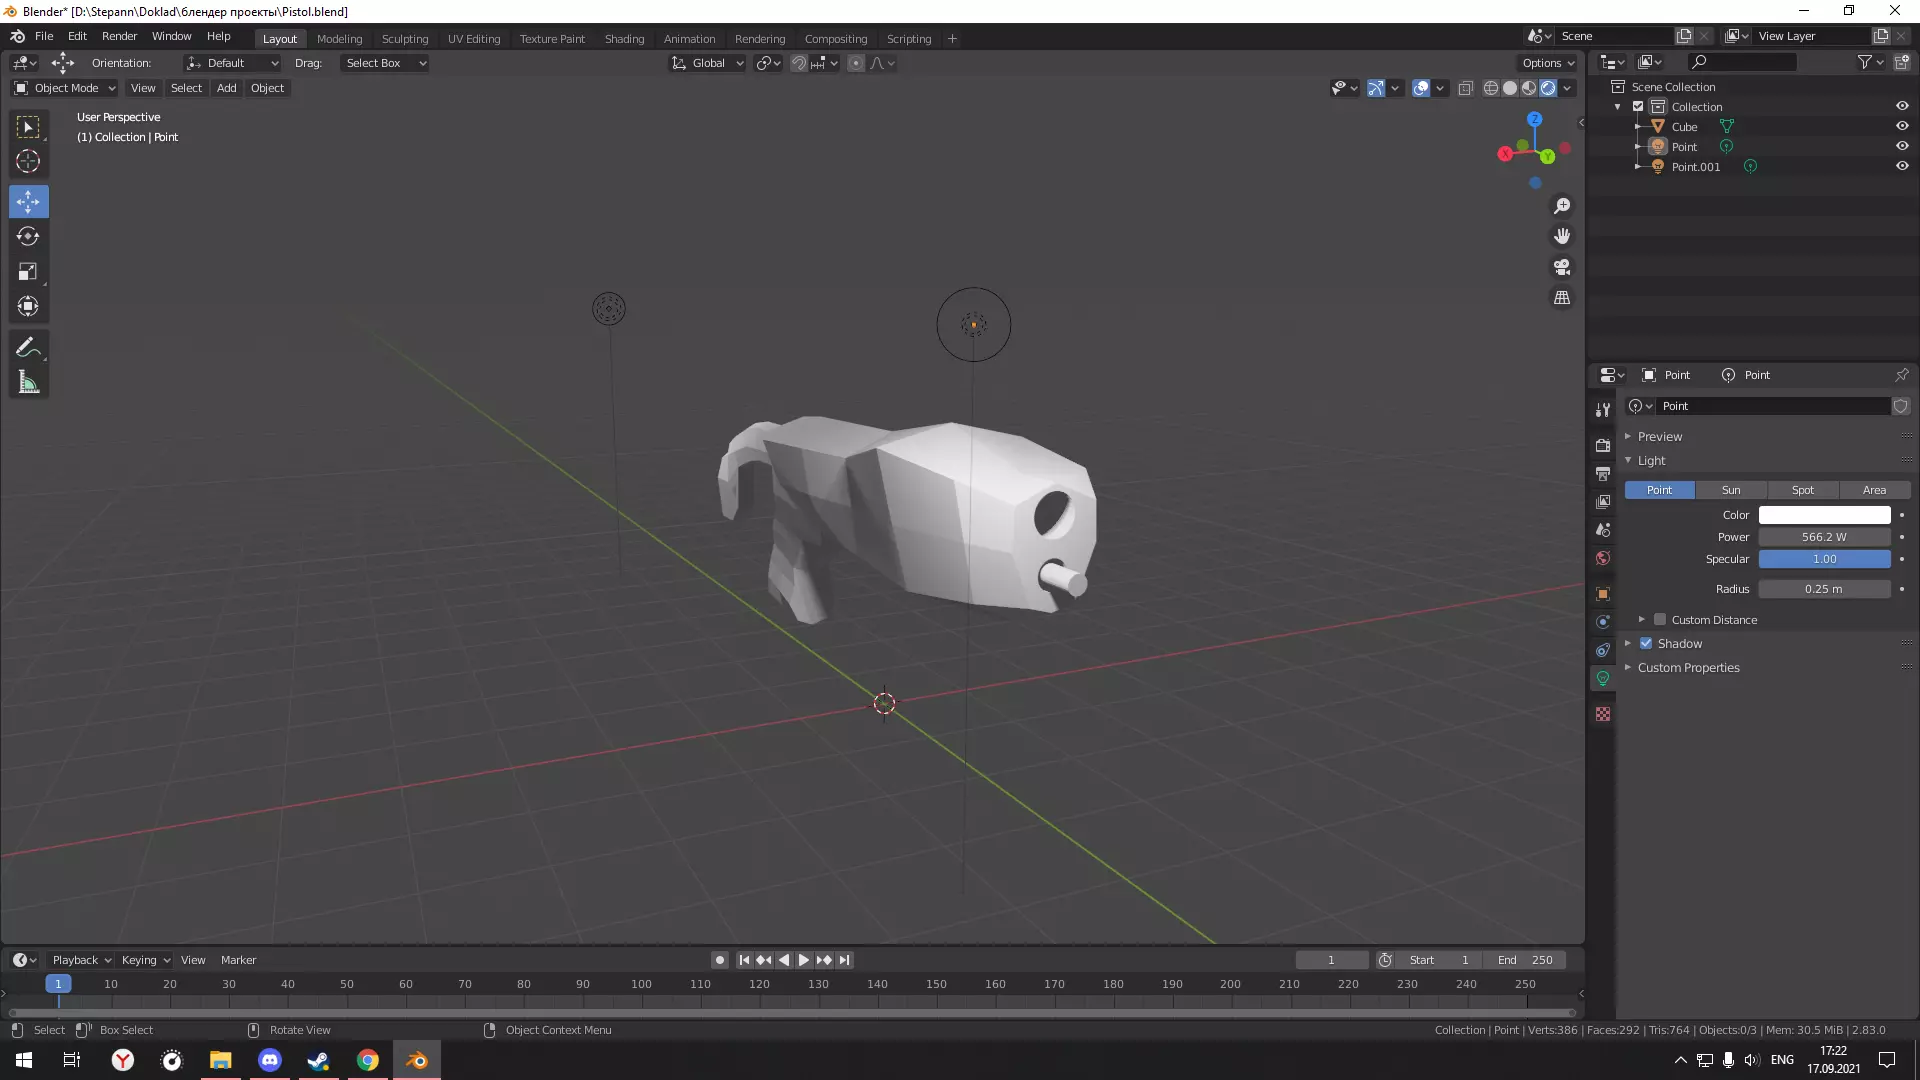
Task: Activate the Annotate pencil tool
Action: point(28,347)
